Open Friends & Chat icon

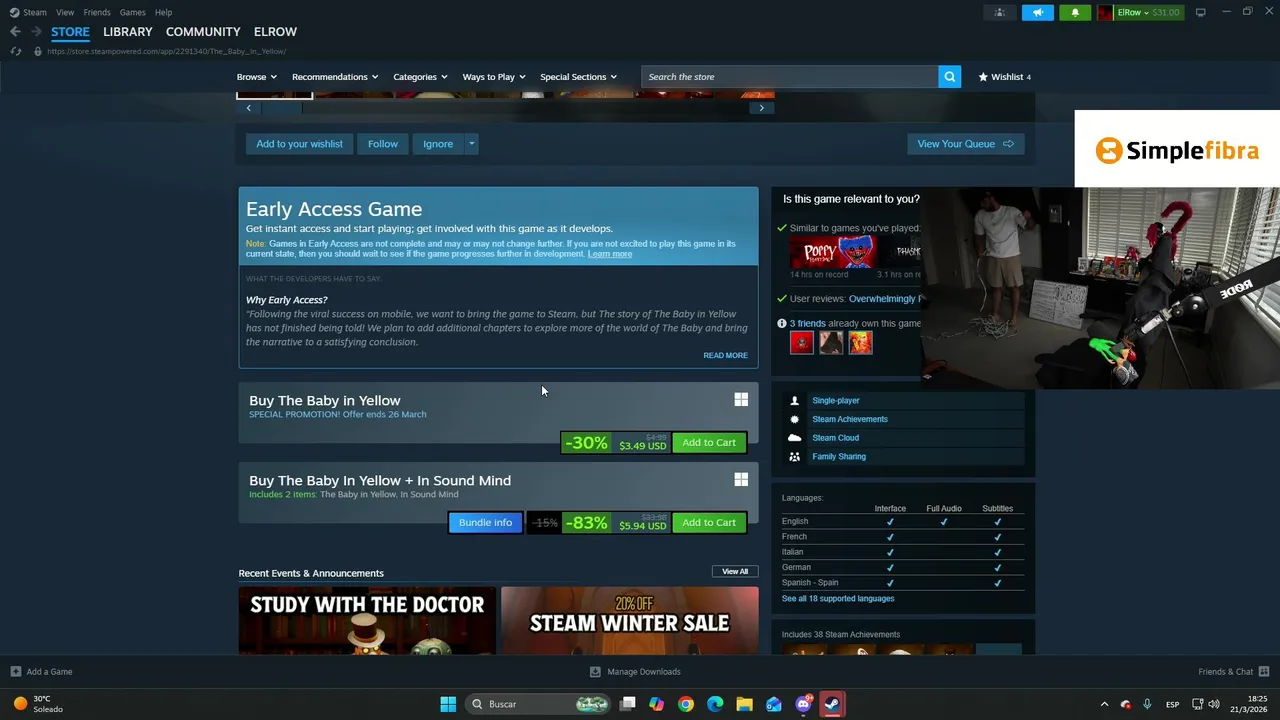point(1264,672)
